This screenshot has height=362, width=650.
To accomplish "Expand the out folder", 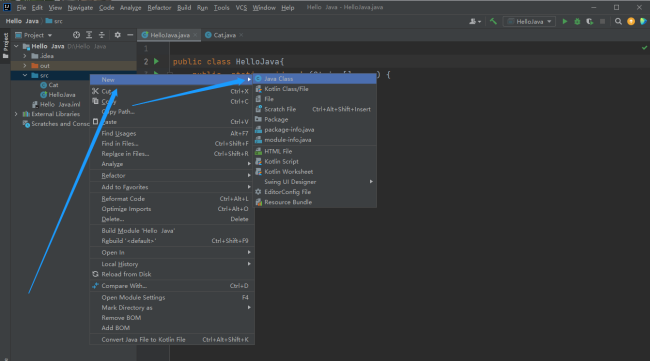I will pos(25,66).
